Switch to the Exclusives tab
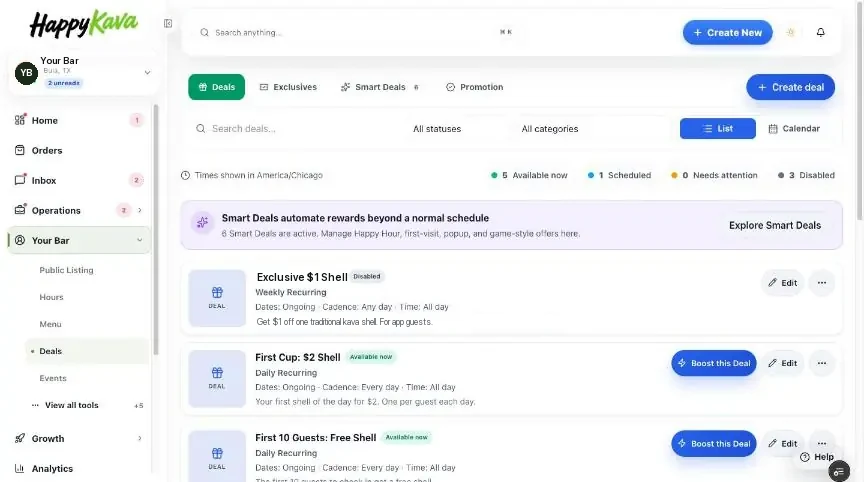Screen dimensions: 864x482 tap(288, 87)
